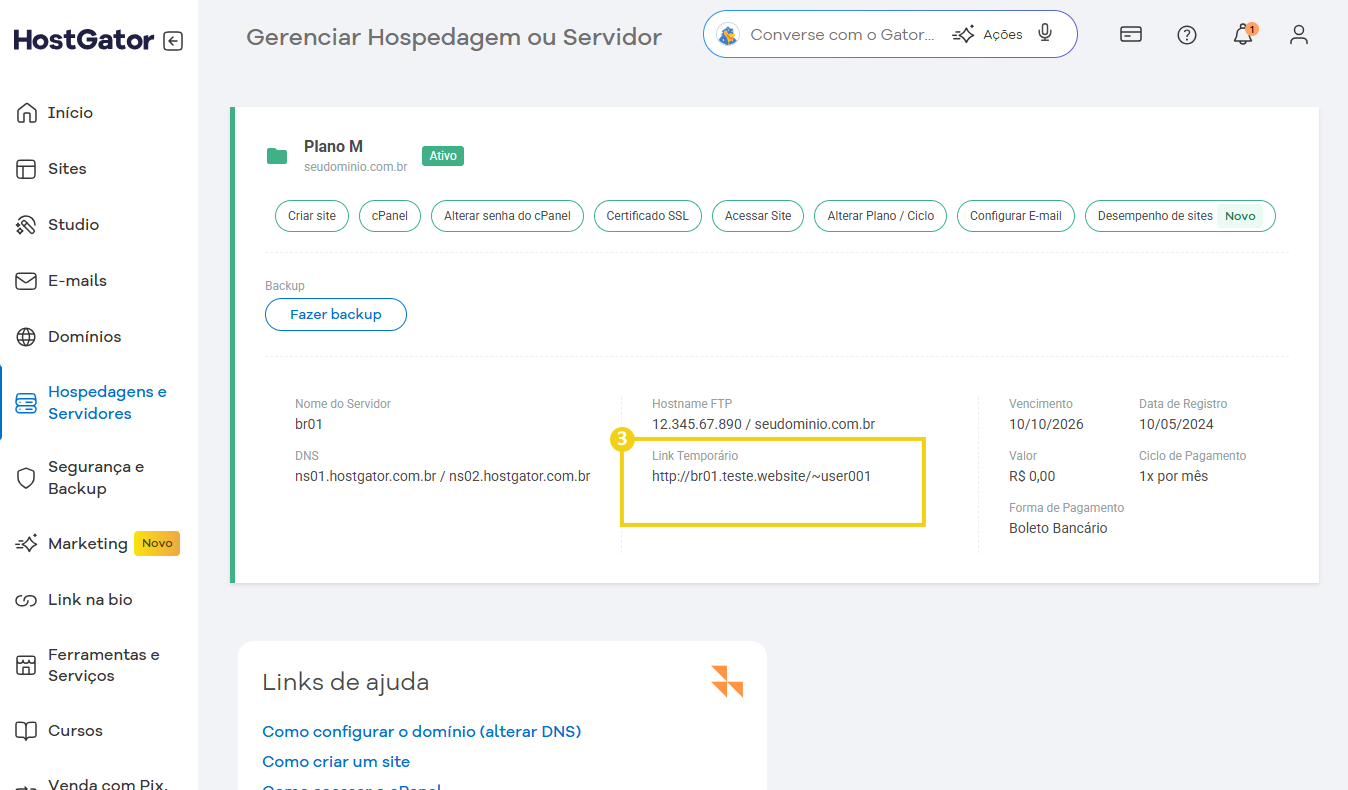The image size is (1348, 790).
Task: Open Como configurar o domínio link
Action: [x=421, y=731]
